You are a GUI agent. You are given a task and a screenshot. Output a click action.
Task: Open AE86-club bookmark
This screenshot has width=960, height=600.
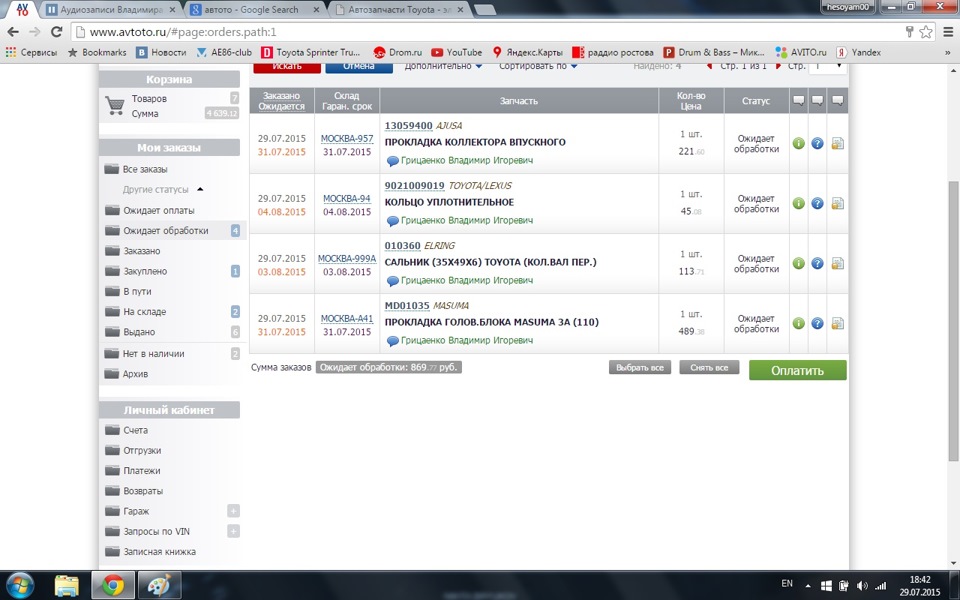pyautogui.click(x=224, y=53)
